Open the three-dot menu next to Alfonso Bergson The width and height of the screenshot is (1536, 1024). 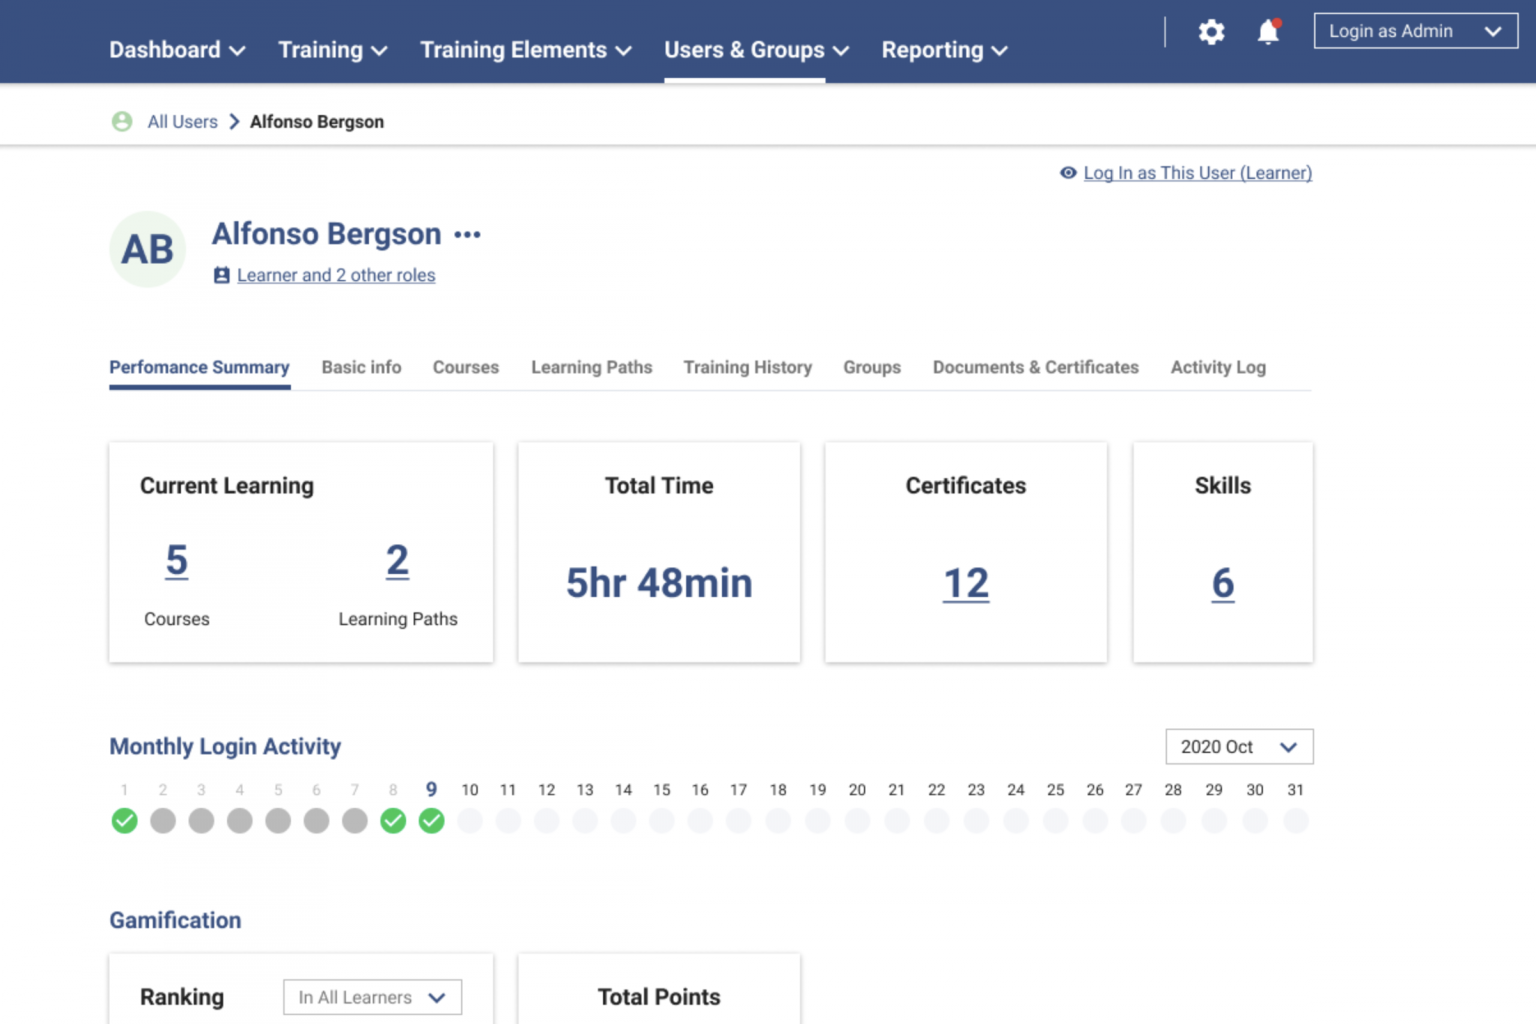click(467, 234)
